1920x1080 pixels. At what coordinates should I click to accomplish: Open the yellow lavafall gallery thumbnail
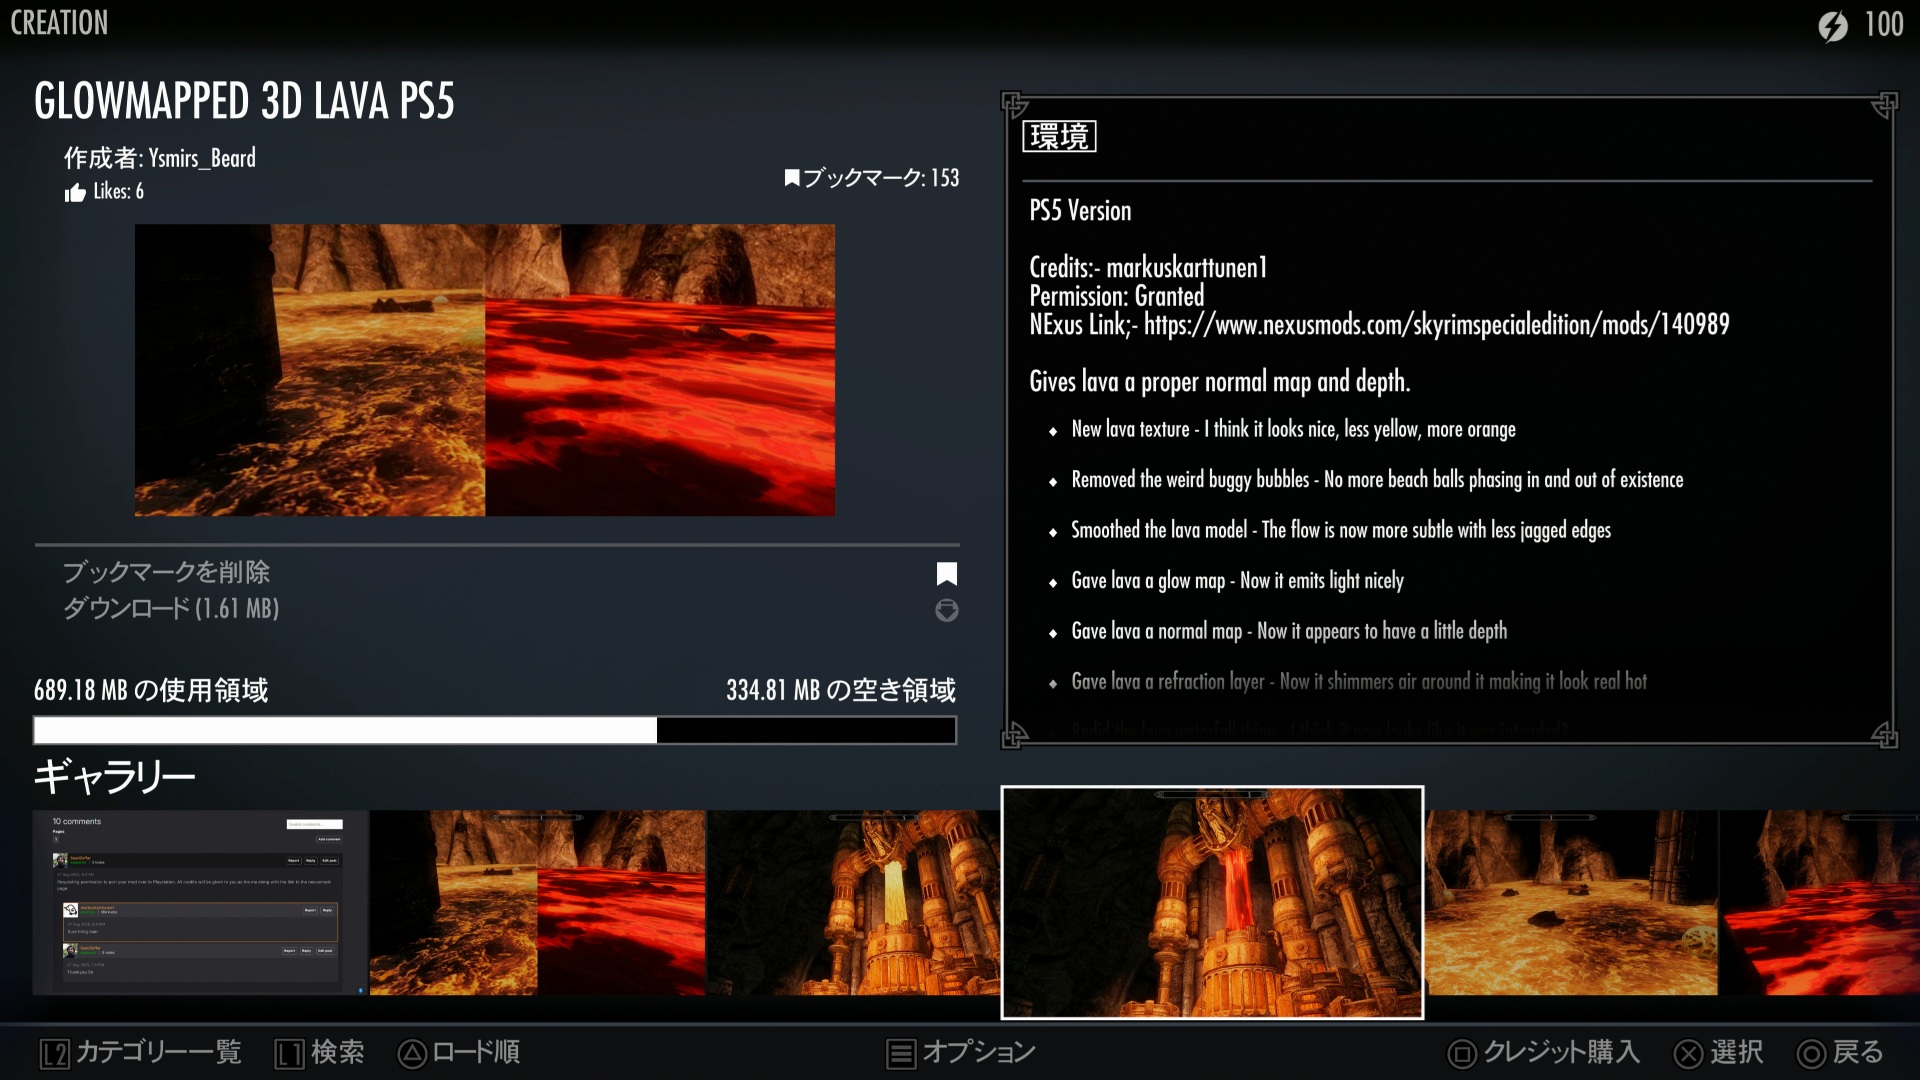point(853,902)
